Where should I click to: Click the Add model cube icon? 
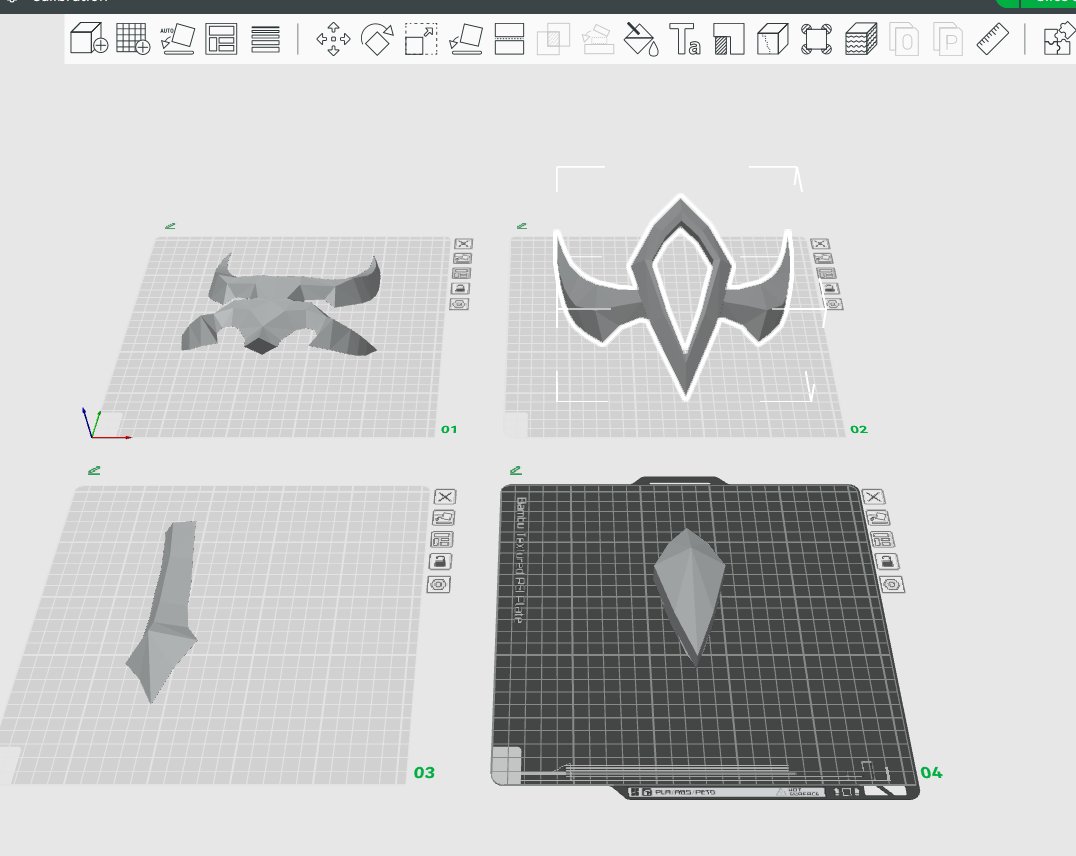pyautogui.click(x=89, y=38)
